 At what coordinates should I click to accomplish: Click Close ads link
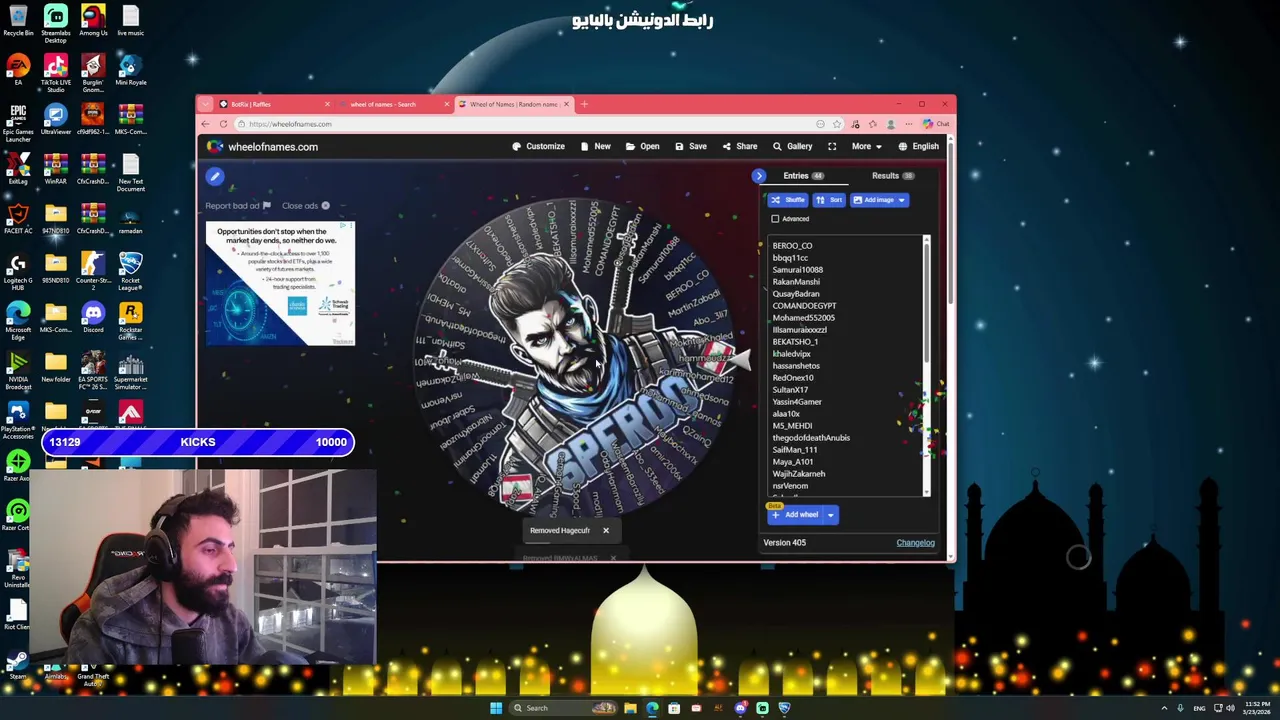pyautogui.click(x=305, y=206)
